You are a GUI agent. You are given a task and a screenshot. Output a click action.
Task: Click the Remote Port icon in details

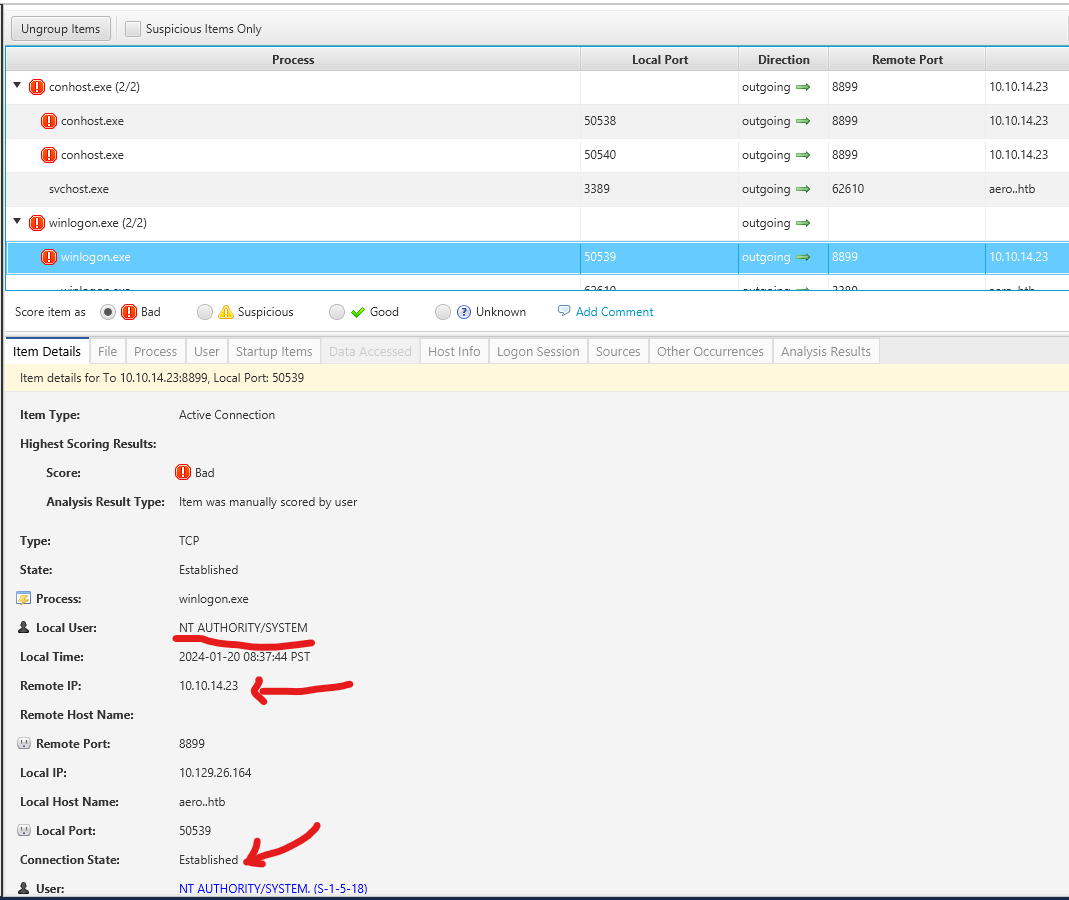[24, 744]
